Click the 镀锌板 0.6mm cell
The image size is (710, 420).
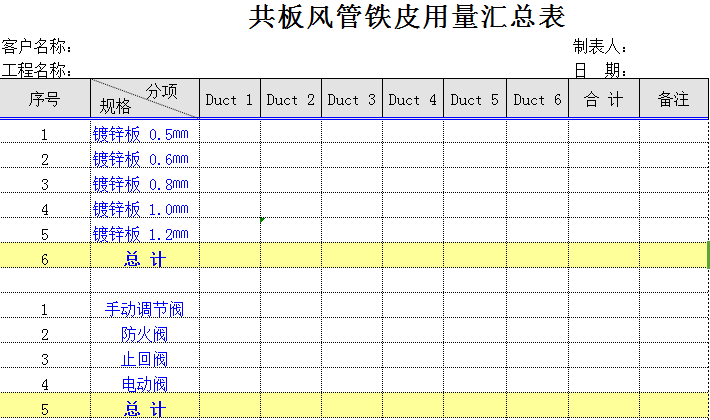(x=145, y=156)
